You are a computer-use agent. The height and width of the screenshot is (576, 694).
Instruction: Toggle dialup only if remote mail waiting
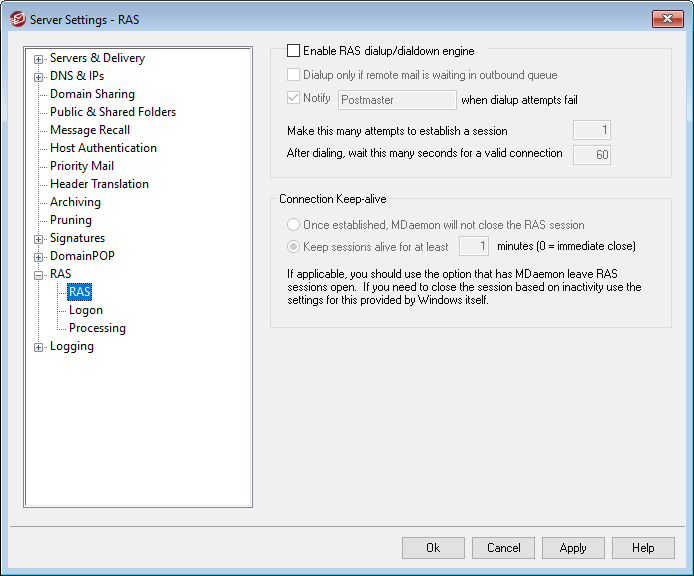click(x=294, y=75)
